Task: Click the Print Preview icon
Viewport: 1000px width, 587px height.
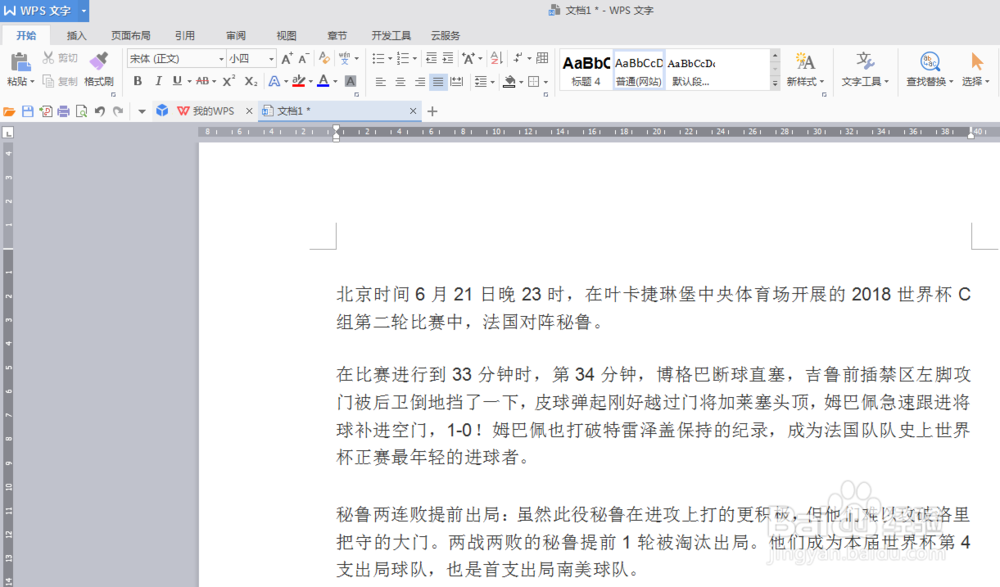Action: click(x=83, y=111)
